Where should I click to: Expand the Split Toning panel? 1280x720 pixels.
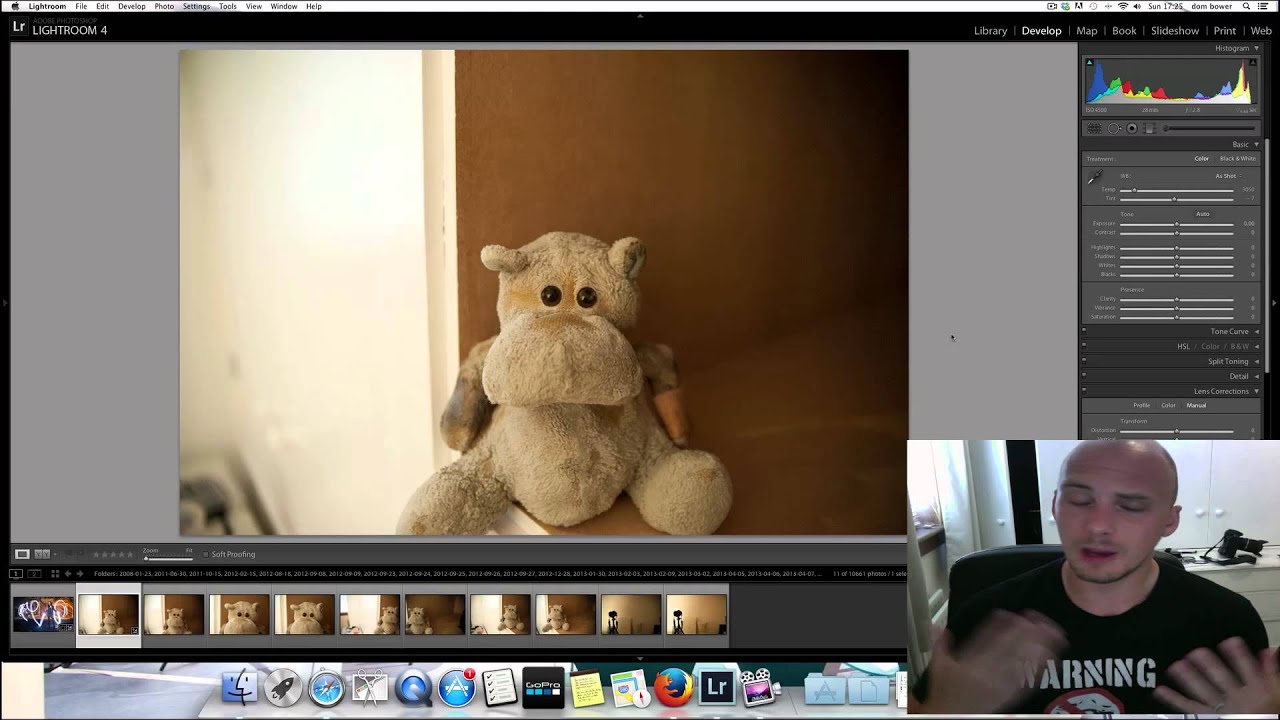[x=1257, y=361]
